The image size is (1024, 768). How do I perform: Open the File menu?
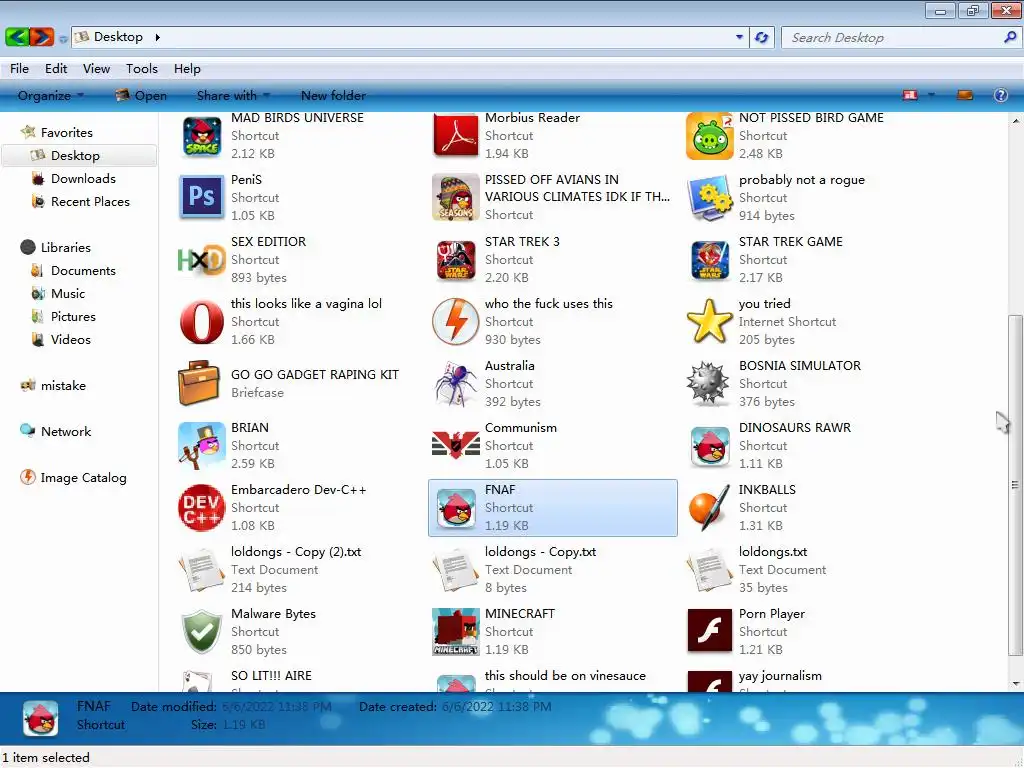[x=19, y=69]
